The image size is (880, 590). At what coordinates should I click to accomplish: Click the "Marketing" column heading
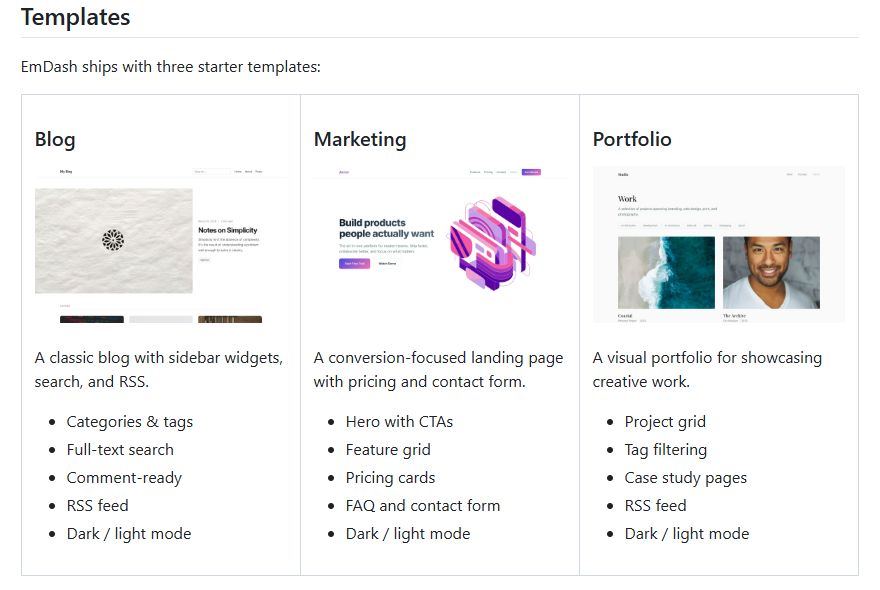[360, 139]
